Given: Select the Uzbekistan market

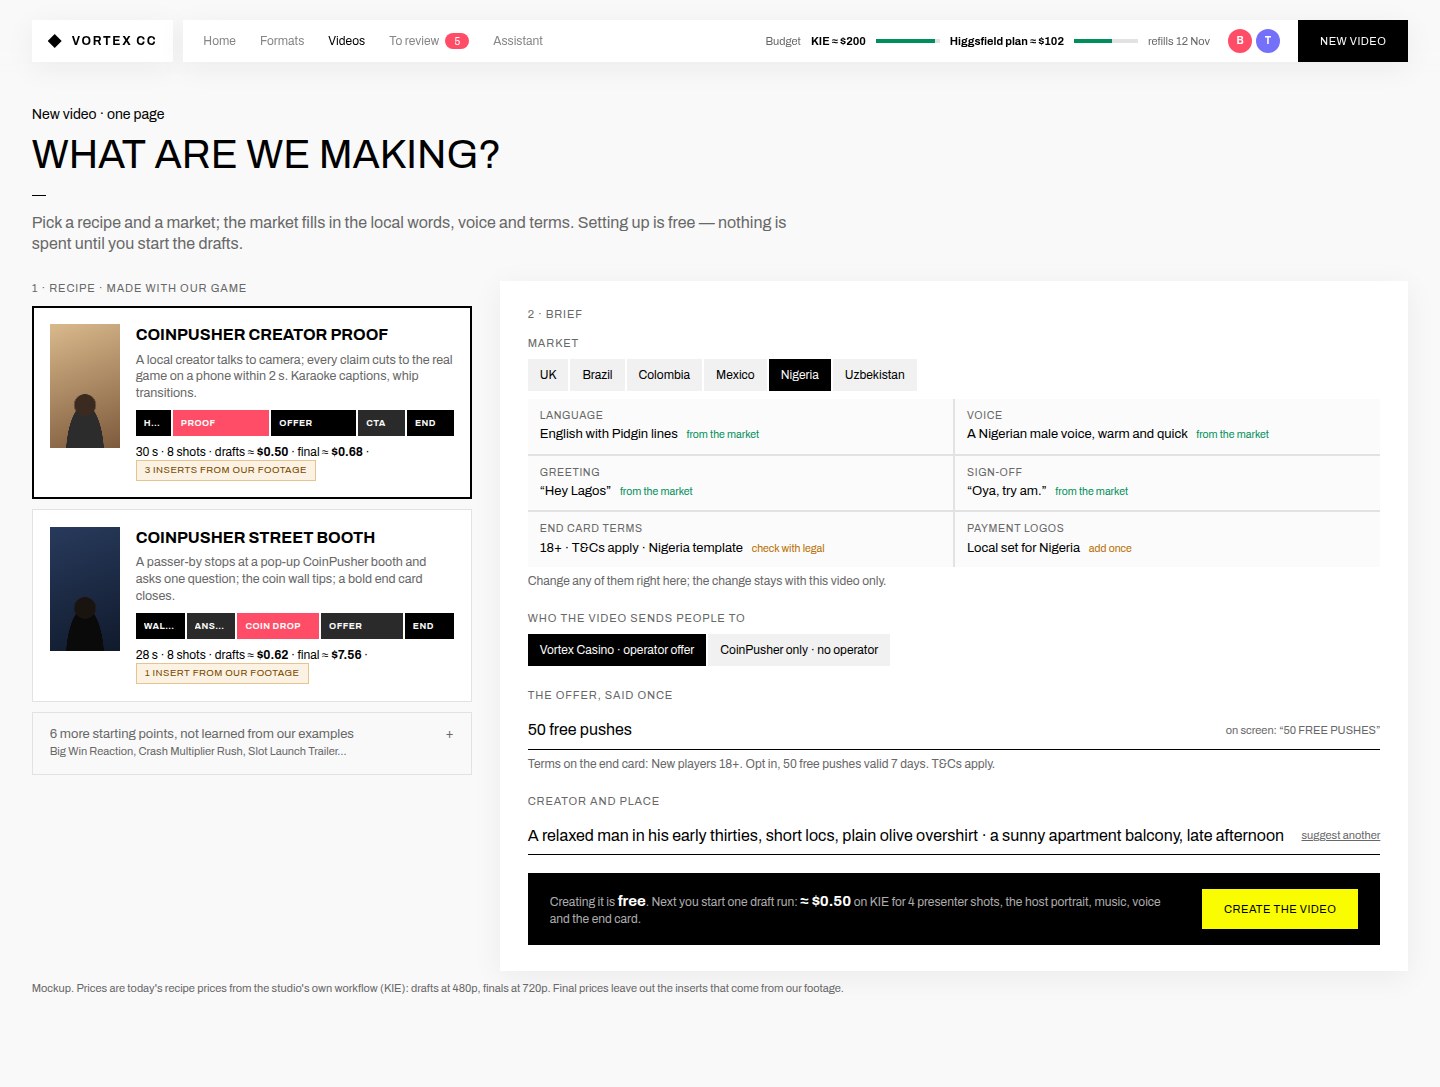Looking at the screenshot, I should (x=875, y=375).
